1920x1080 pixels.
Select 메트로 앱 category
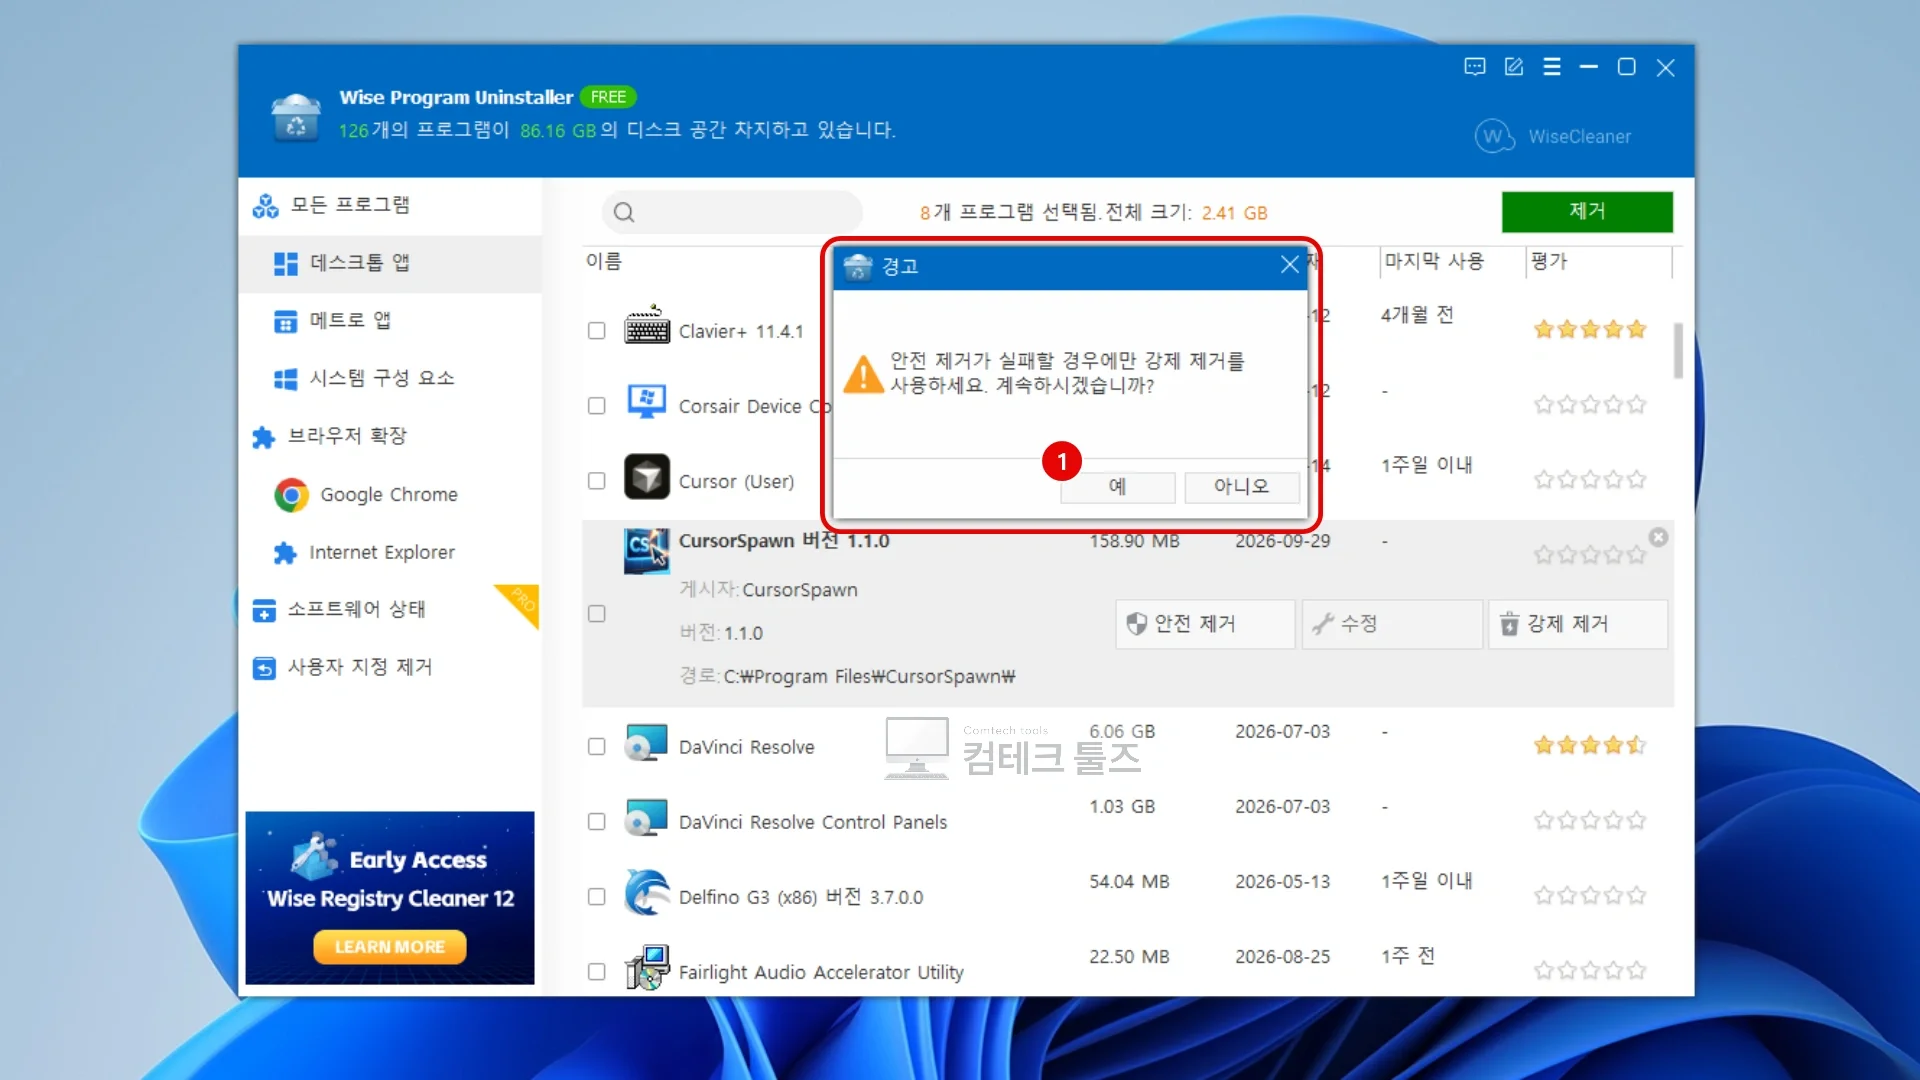tap(390, 321)
